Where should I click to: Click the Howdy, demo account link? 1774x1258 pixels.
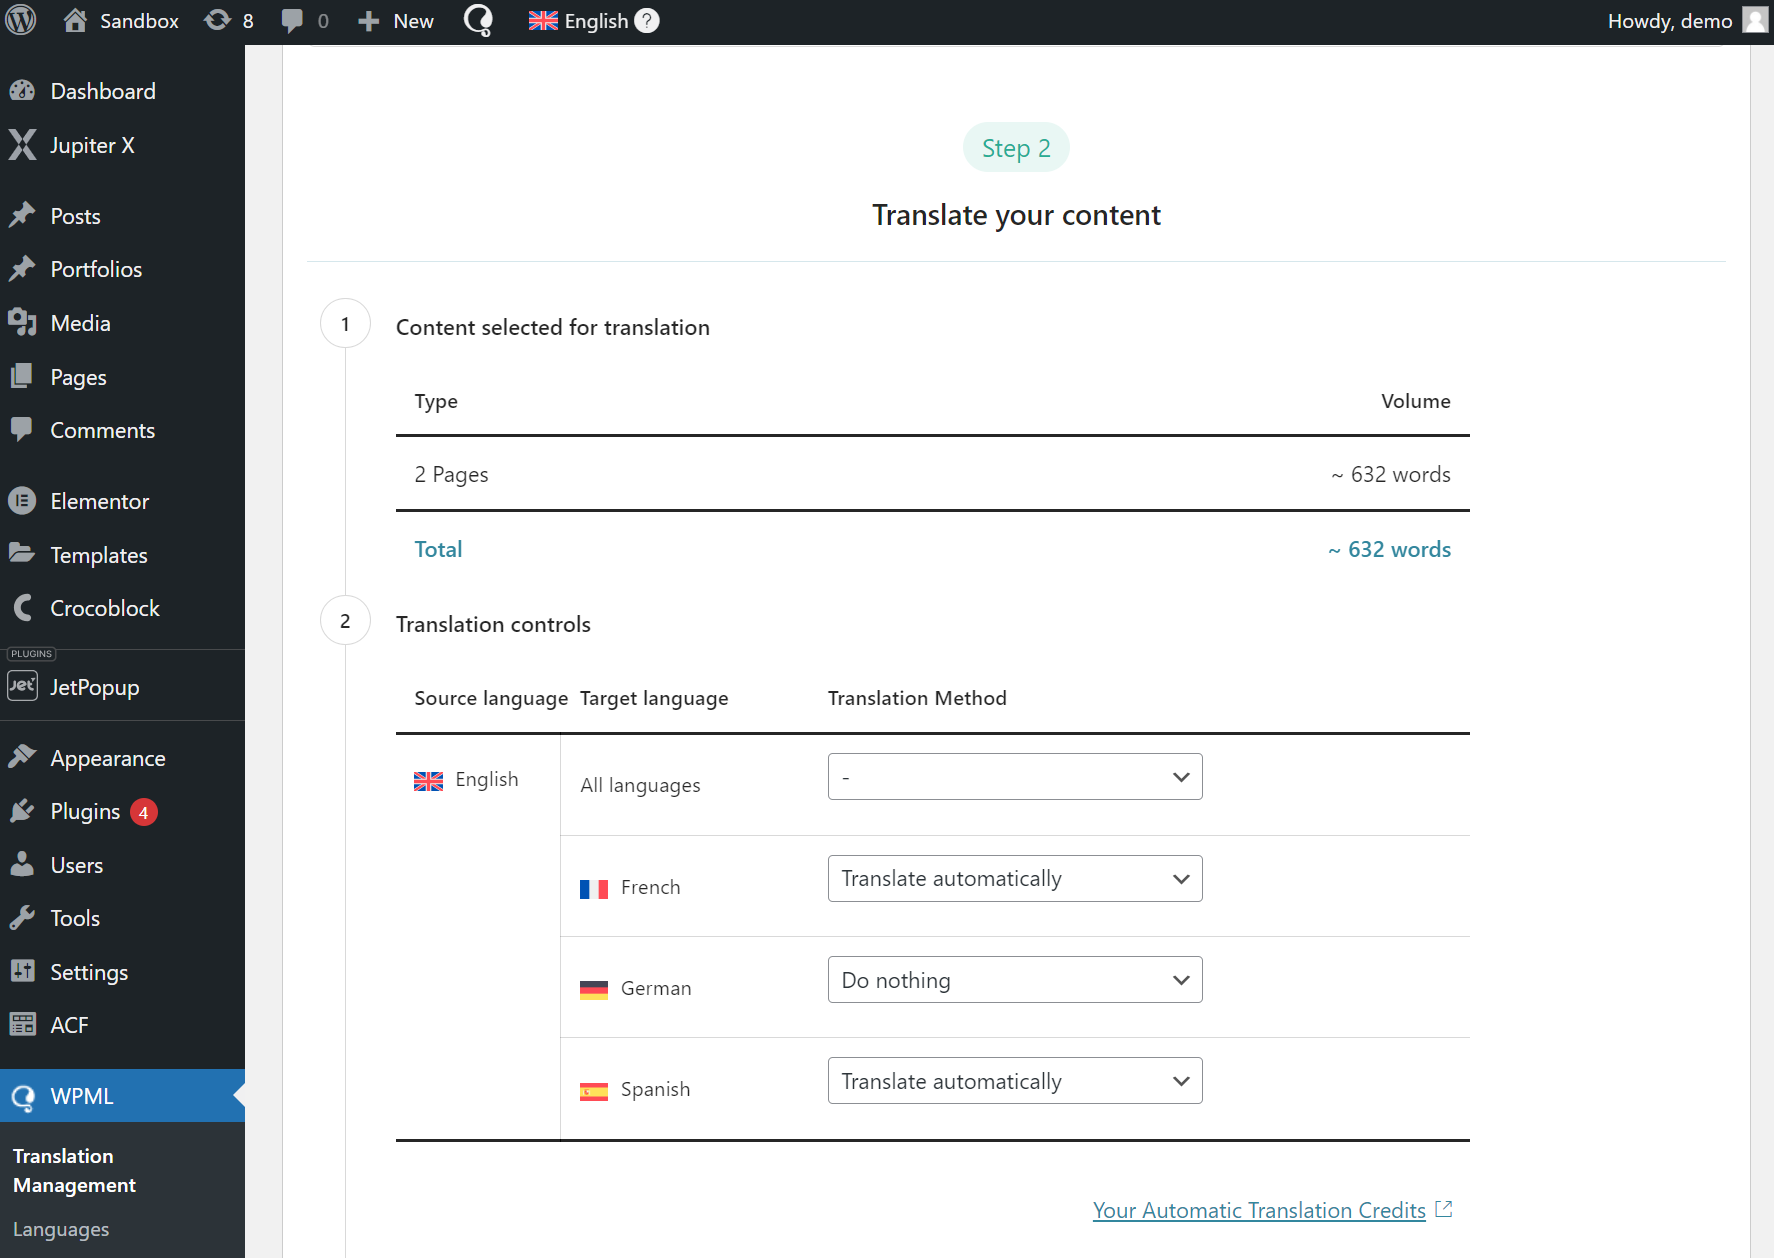[x=1669, y=20]
